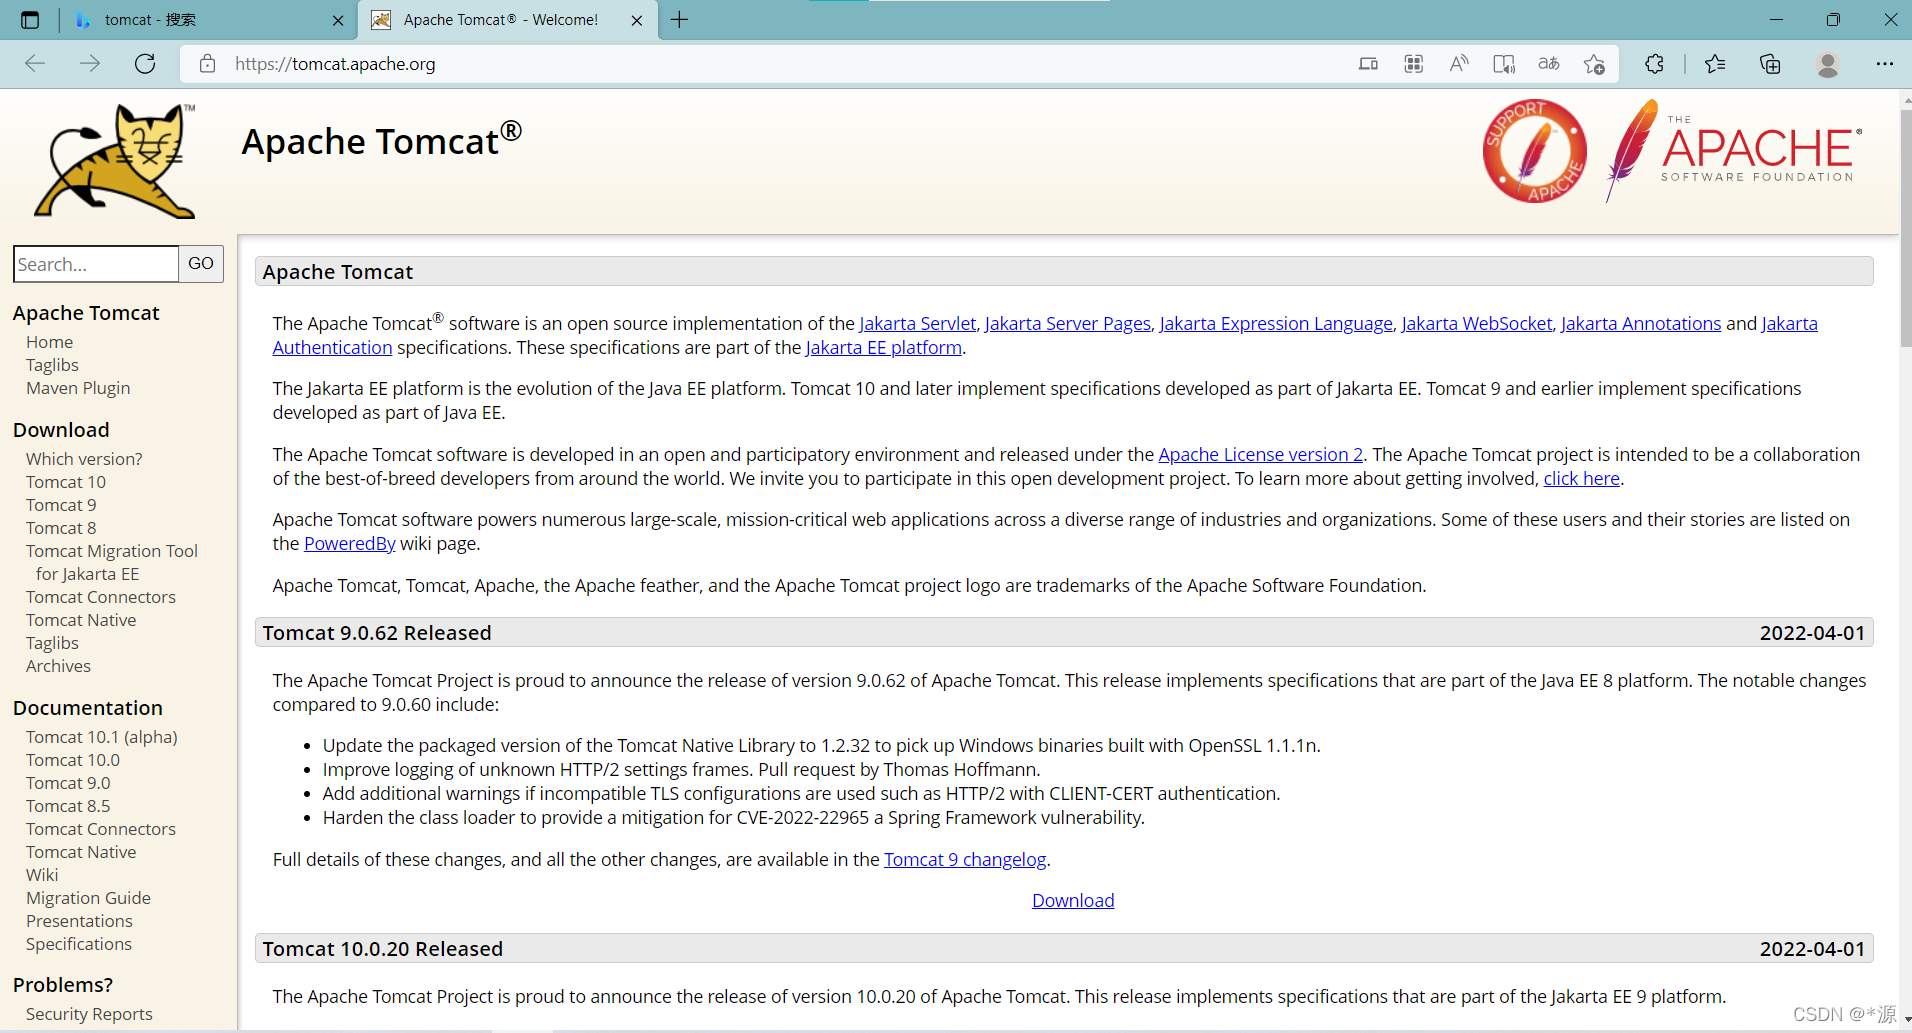Screen dimensions: 1912x1033
Task: Follow the Jakarta EE platform link
Action: pyautogui.click(x=884, y=347)
